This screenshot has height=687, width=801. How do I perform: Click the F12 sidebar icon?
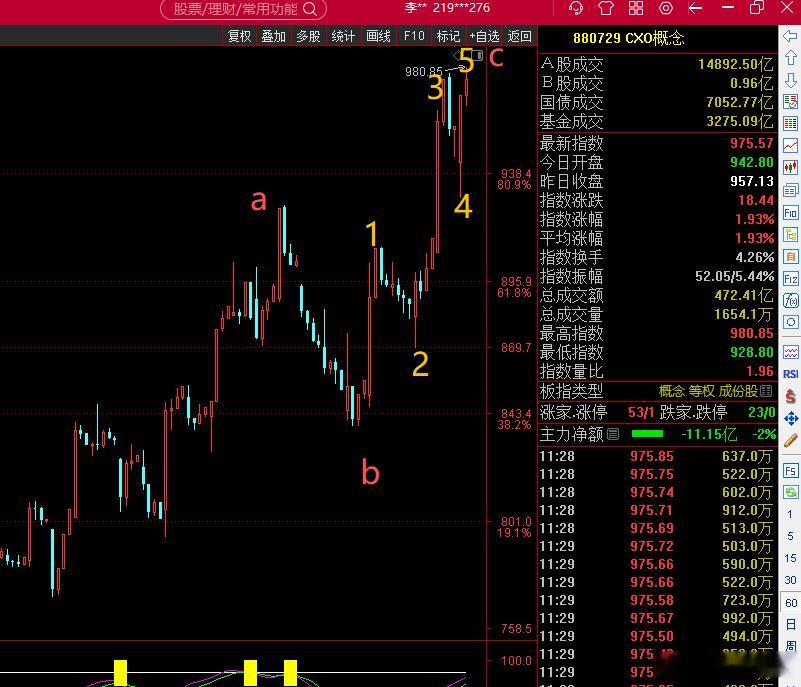[790, 278]
